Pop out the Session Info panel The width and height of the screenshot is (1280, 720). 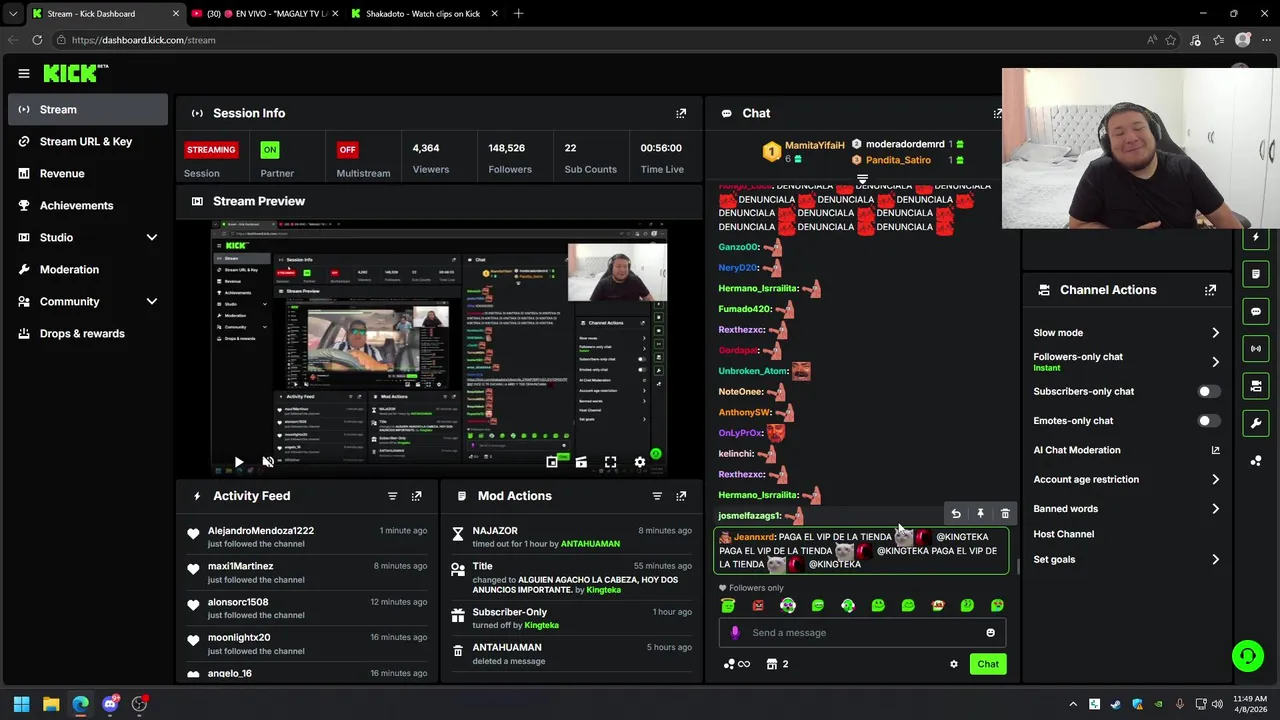[x=681, y=113]
